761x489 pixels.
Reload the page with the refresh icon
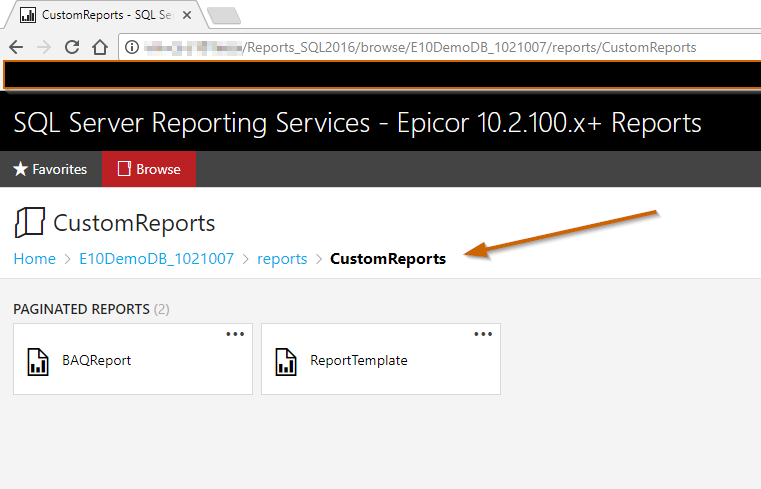tap(72, 47)
